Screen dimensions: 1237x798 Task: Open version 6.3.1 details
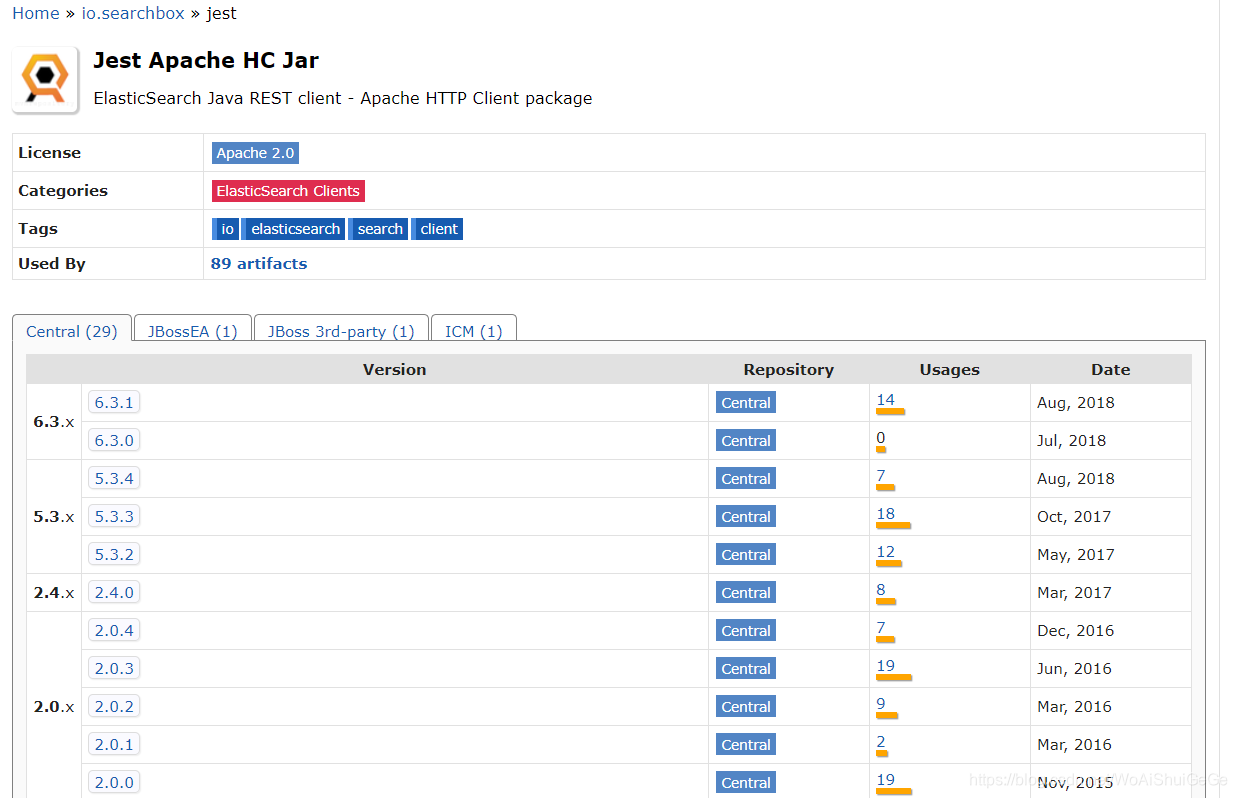pyautogui.click(x=113, y=402)
